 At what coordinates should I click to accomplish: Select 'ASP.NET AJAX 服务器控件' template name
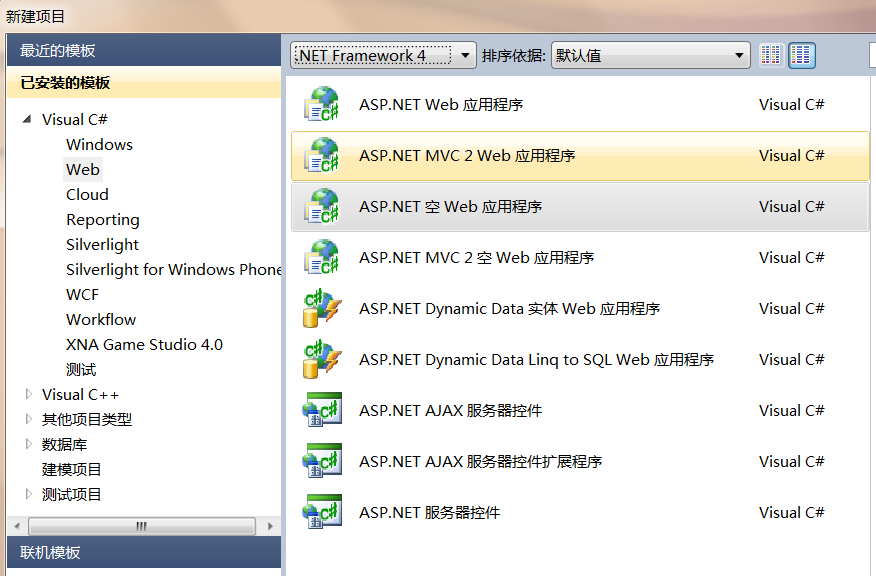450,410
